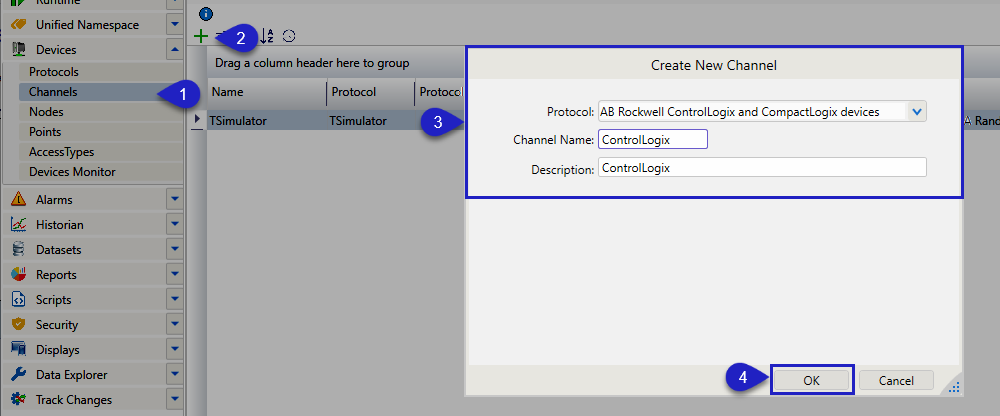Image resolution: width=1000 pixels, height=416 pixels.
Task: Cancel the Create New Channel dialog
Action: 895,381
